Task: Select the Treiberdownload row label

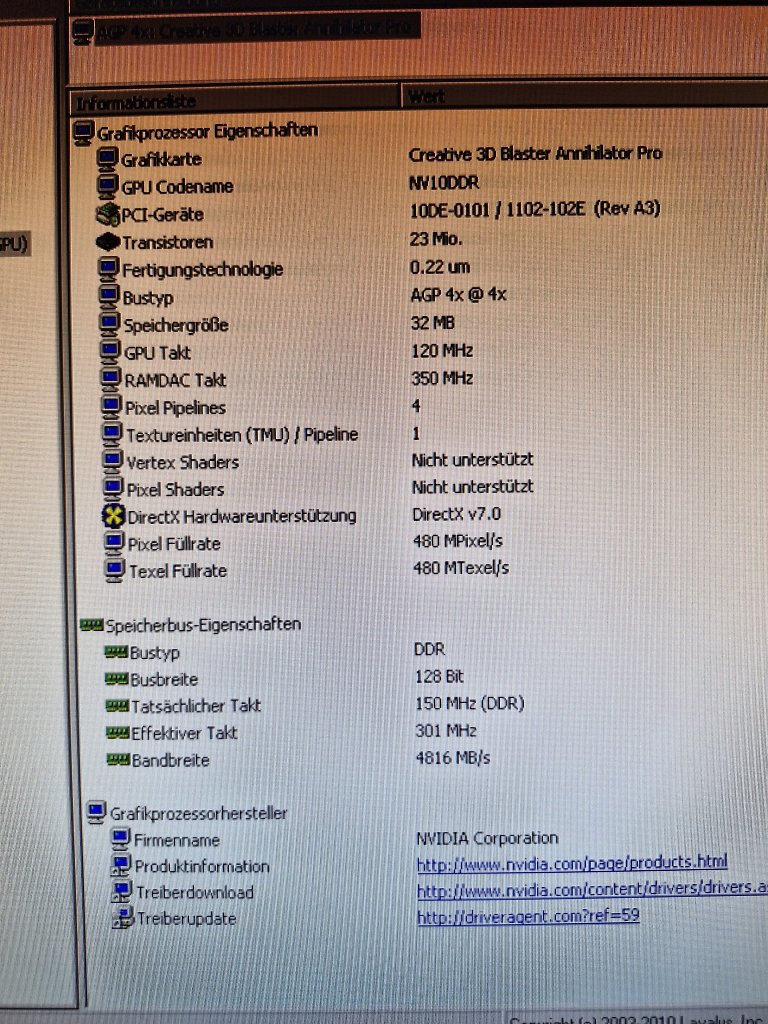Action: (x=195, y=892)
